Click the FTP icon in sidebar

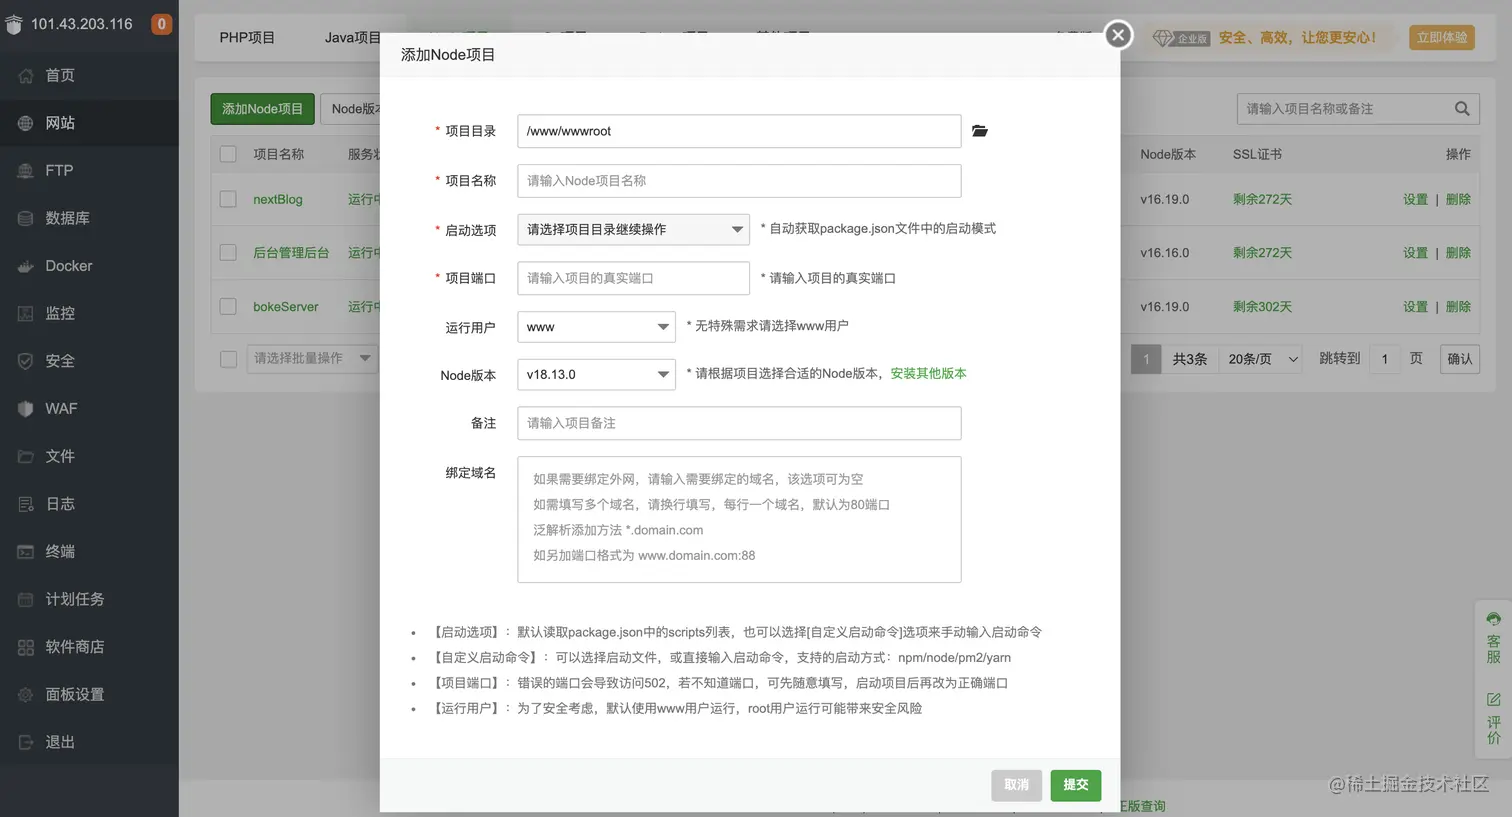tap(26, 171)
